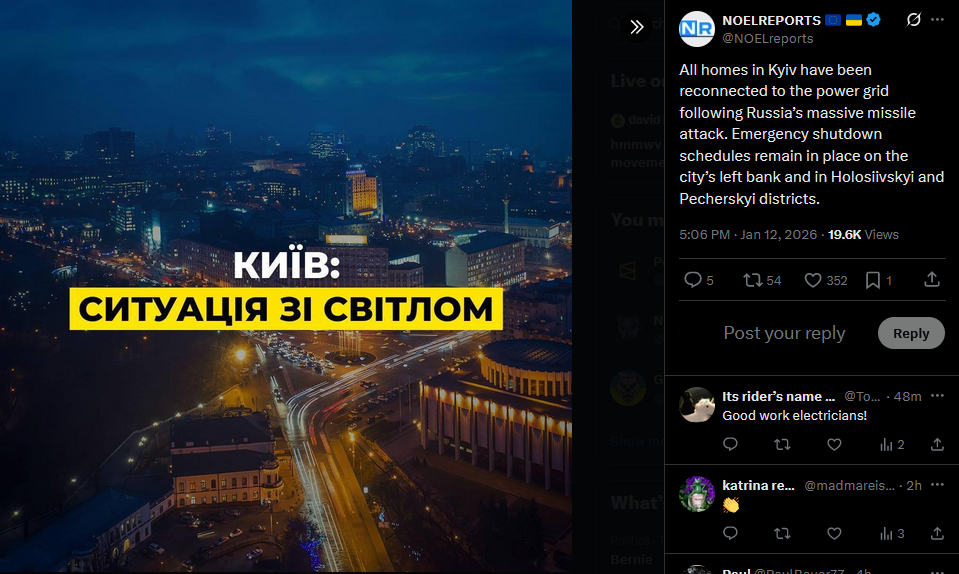The width and height of the screenshot is (959, 574).
Task: Open the NOELREPORTS profile avatar
Action: tap(697, 29)
